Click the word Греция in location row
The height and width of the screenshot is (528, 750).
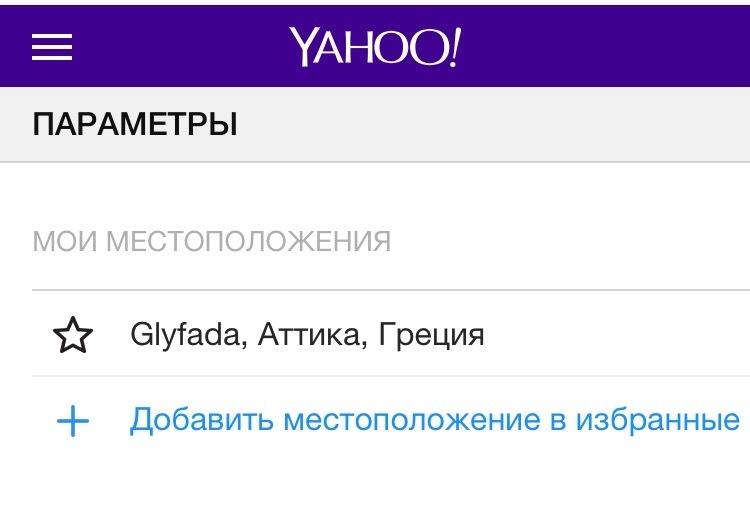(x=434, y=335)
